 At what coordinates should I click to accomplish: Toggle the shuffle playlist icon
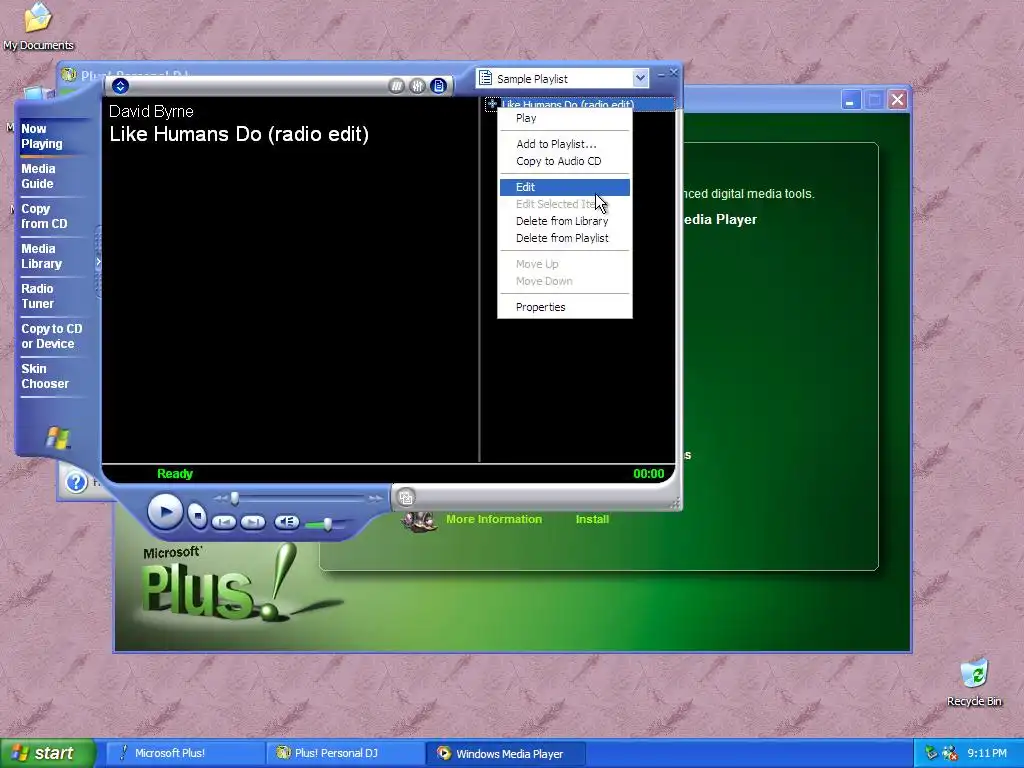[396, 86]
